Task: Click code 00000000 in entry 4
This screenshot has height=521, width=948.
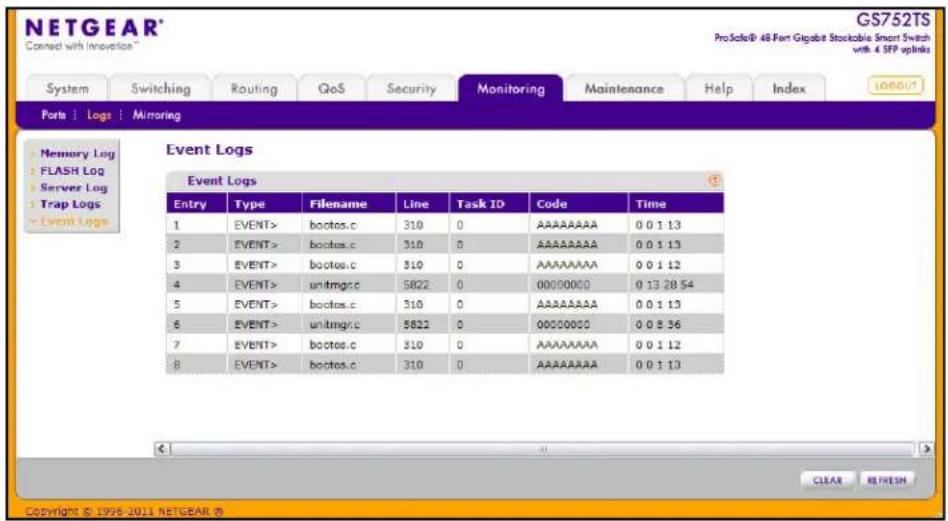Action: point(563,284)
